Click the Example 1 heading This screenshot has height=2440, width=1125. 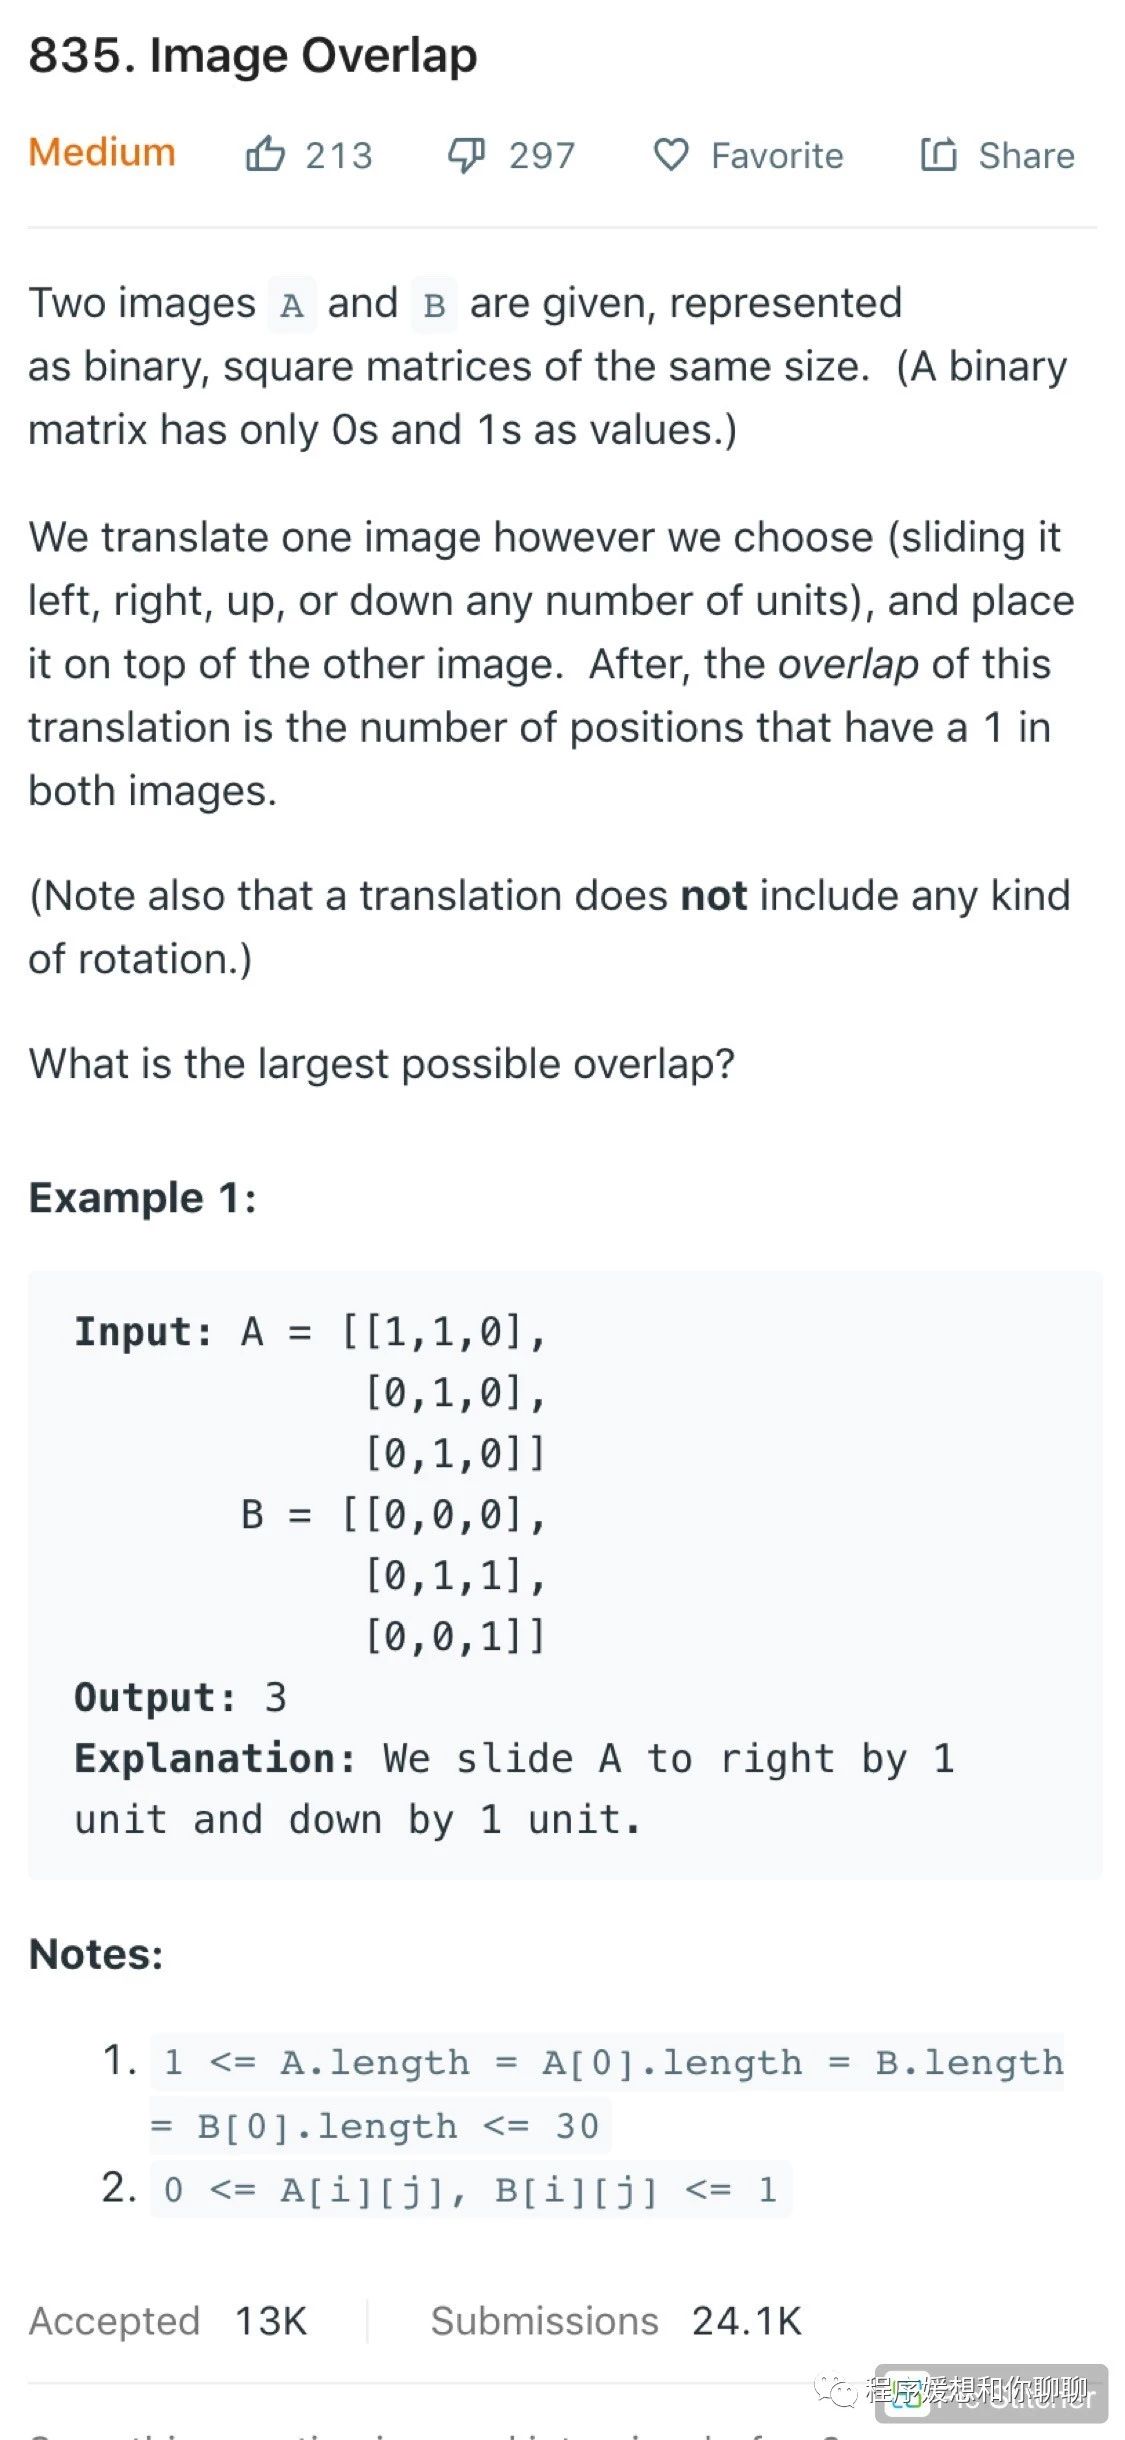click(143, 1197)
